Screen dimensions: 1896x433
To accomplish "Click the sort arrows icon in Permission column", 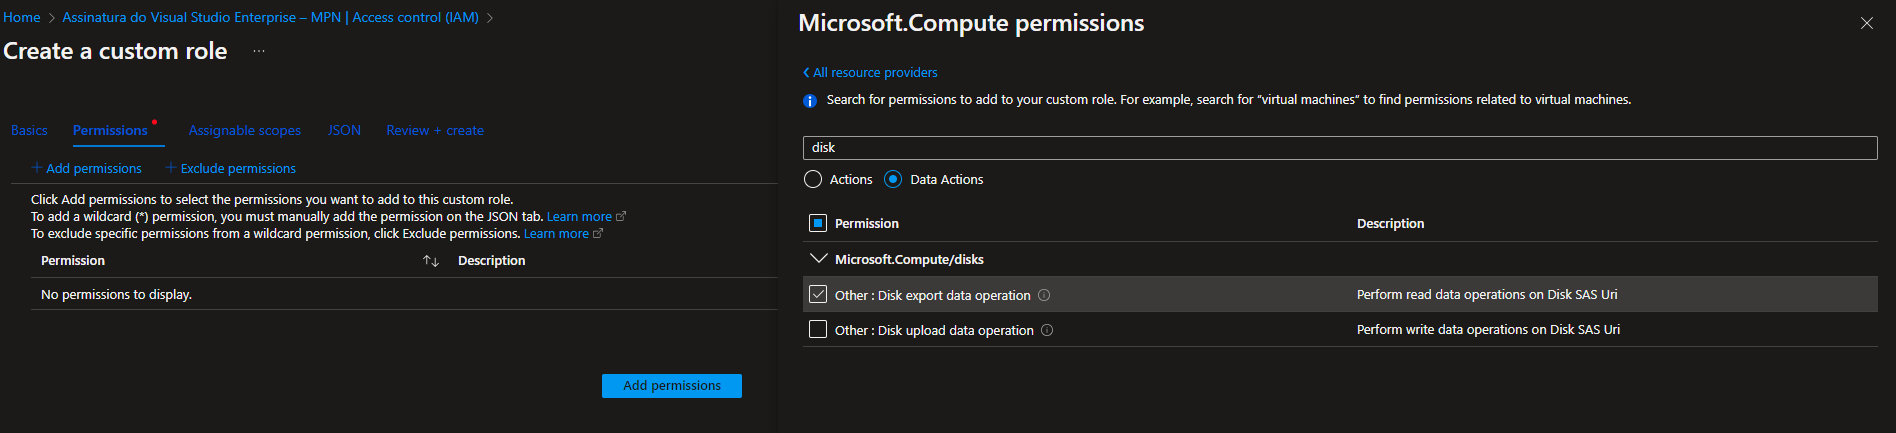I will [431, 261].
